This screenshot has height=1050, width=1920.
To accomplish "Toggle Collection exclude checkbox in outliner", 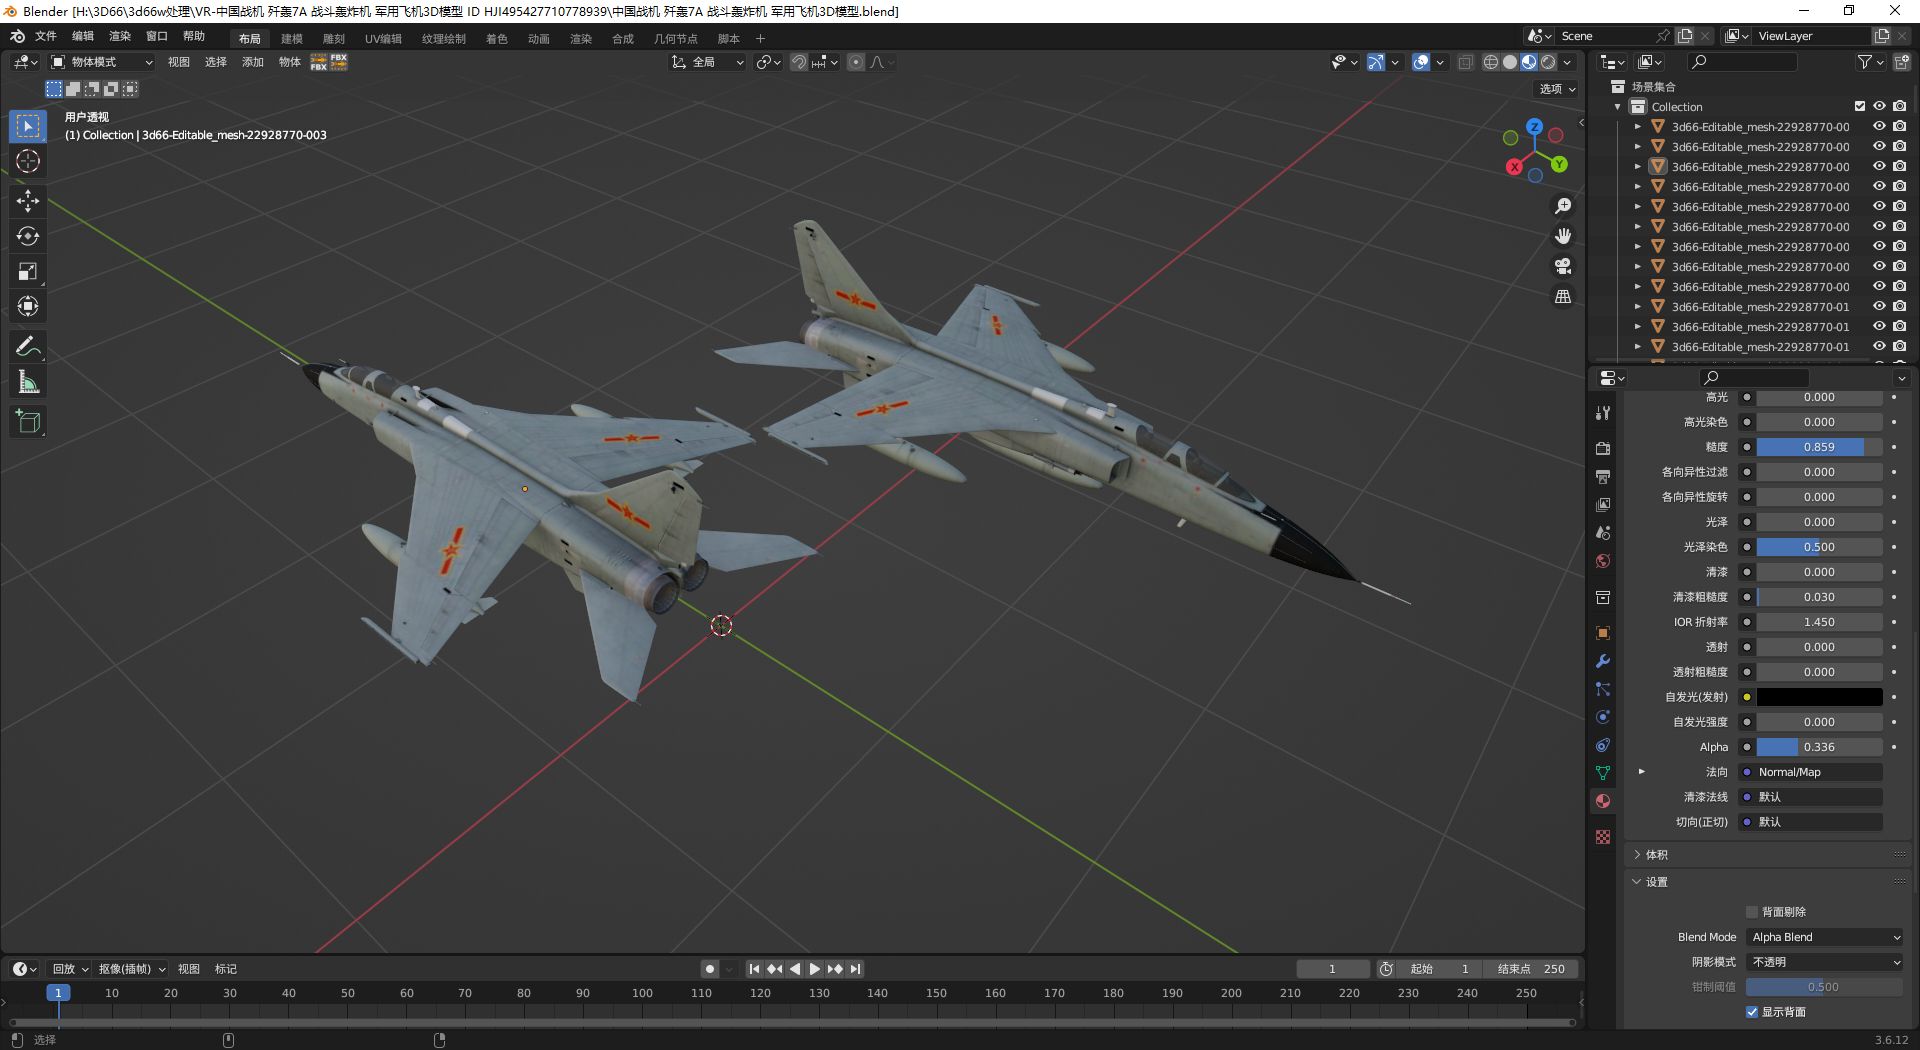I will (x=1860, y=106).
